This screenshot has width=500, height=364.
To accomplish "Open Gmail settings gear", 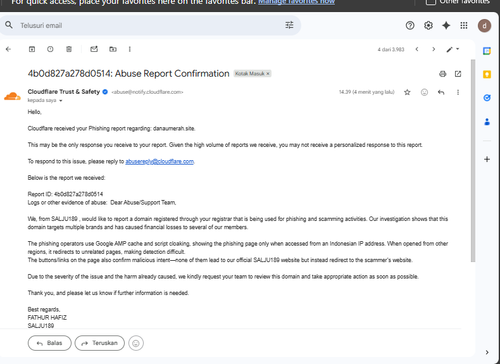I will 428,25.
